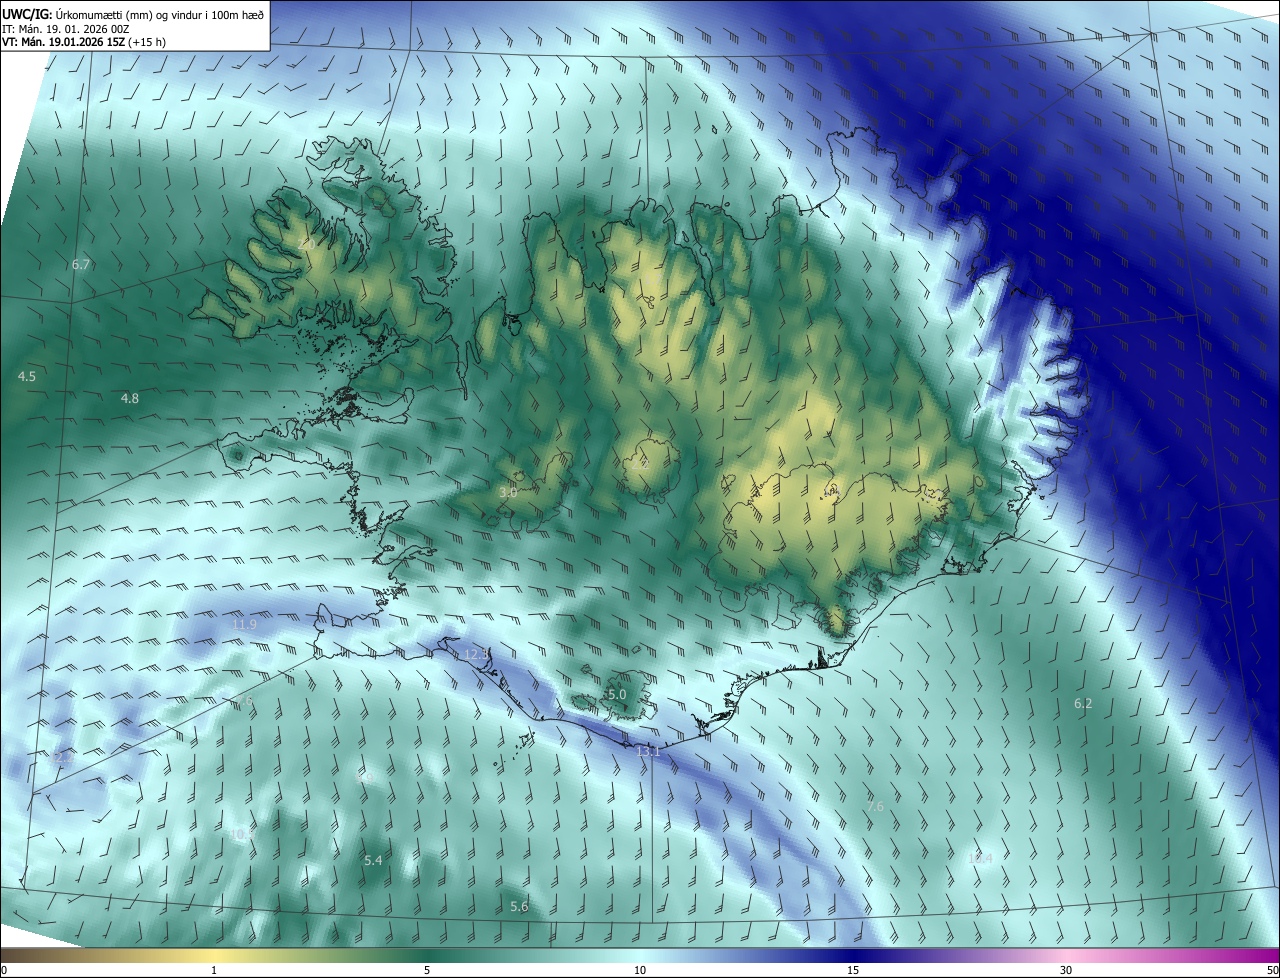Click the 6.7 value label on the map
Image resolution: width=1280 pixels, height=978 pixels.
point(81,265)
